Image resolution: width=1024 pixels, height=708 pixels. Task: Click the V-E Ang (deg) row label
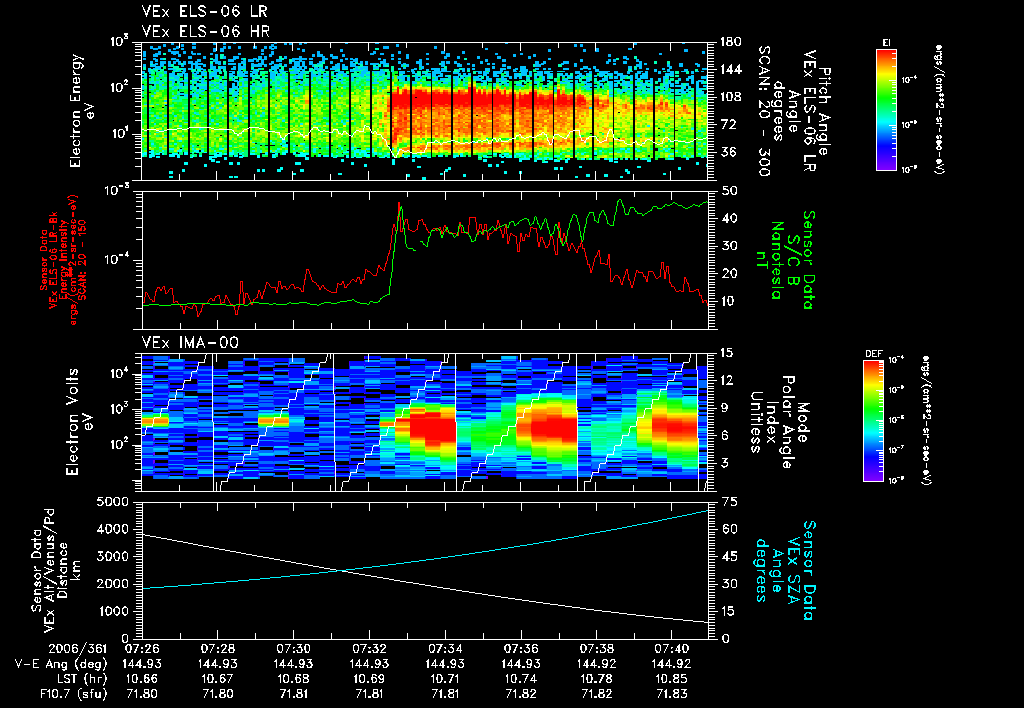pos(61,664)
